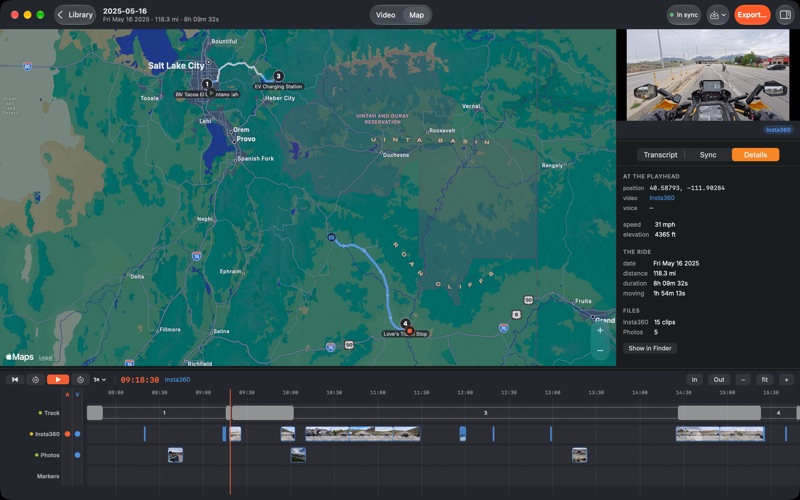Click the 12:00 mark on time ruler

465,393
